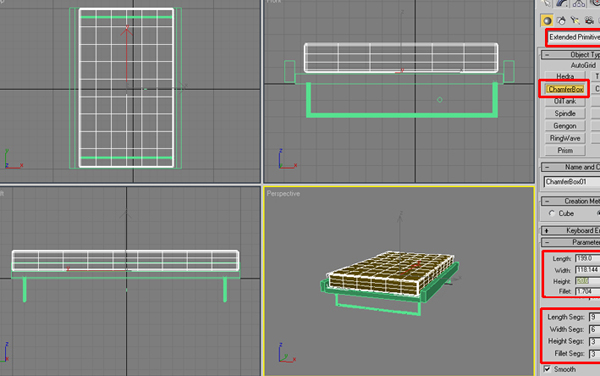
Task: Select the Geometry category icon
Action: 547,21
